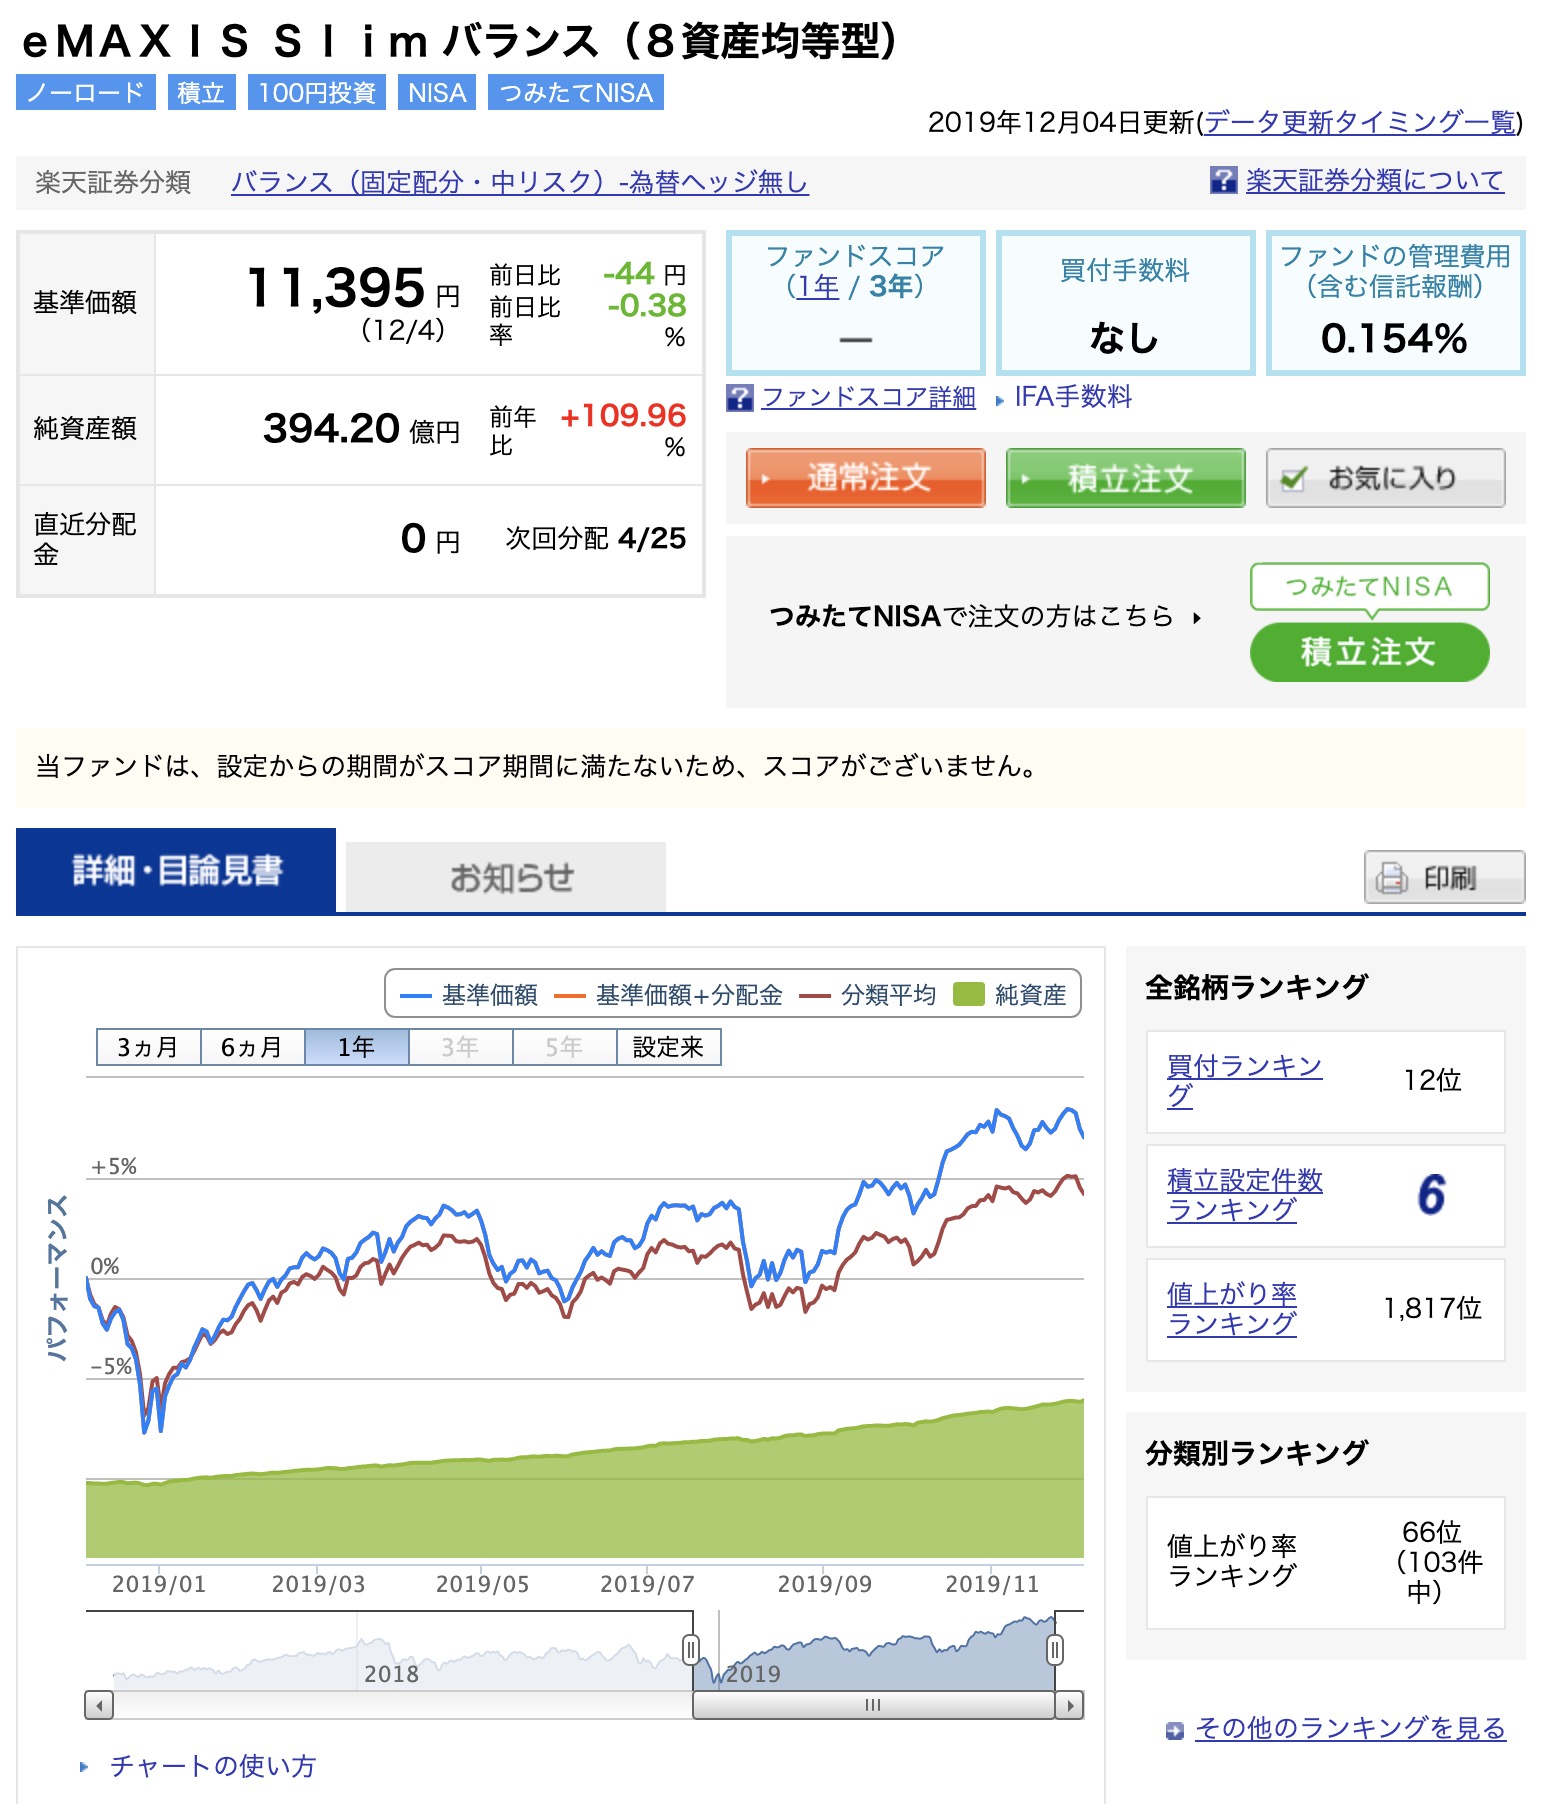Select the 設定来 chart period
This screenshot has height=1804, width=1542.
668,1047
